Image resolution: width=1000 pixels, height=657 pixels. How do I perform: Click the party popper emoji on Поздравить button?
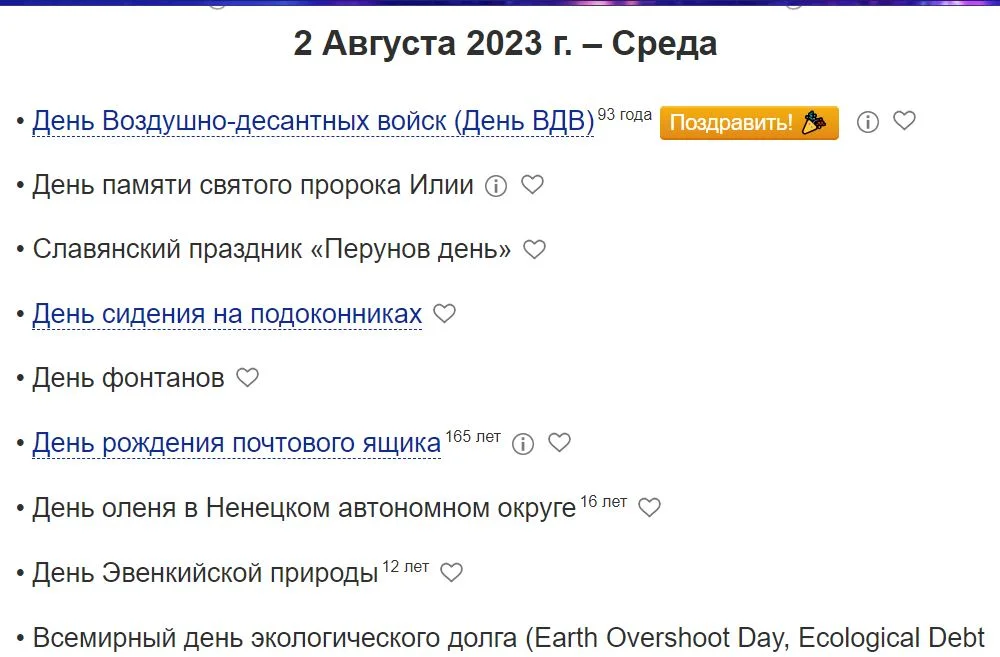pos(812,122)
